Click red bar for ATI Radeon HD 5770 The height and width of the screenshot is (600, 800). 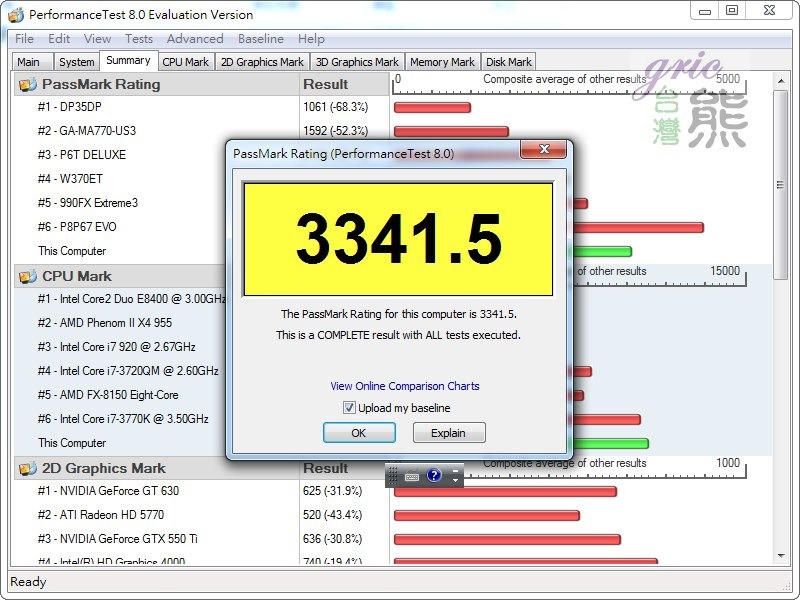(487, 516)
